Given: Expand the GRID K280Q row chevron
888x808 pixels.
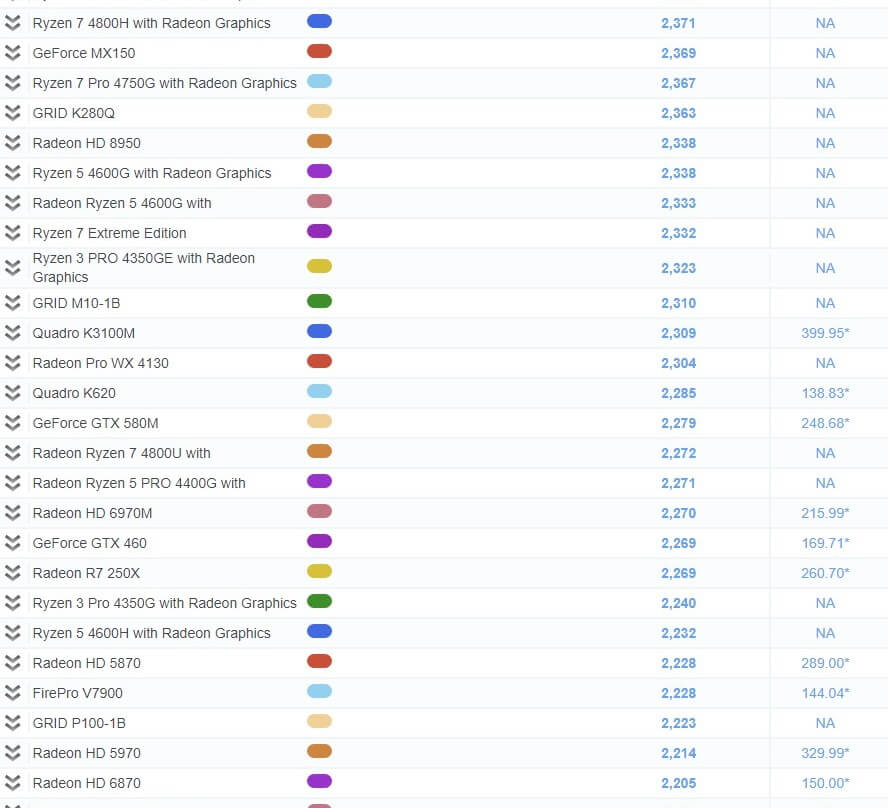Looking at the screenshot, I should point(12,113).
